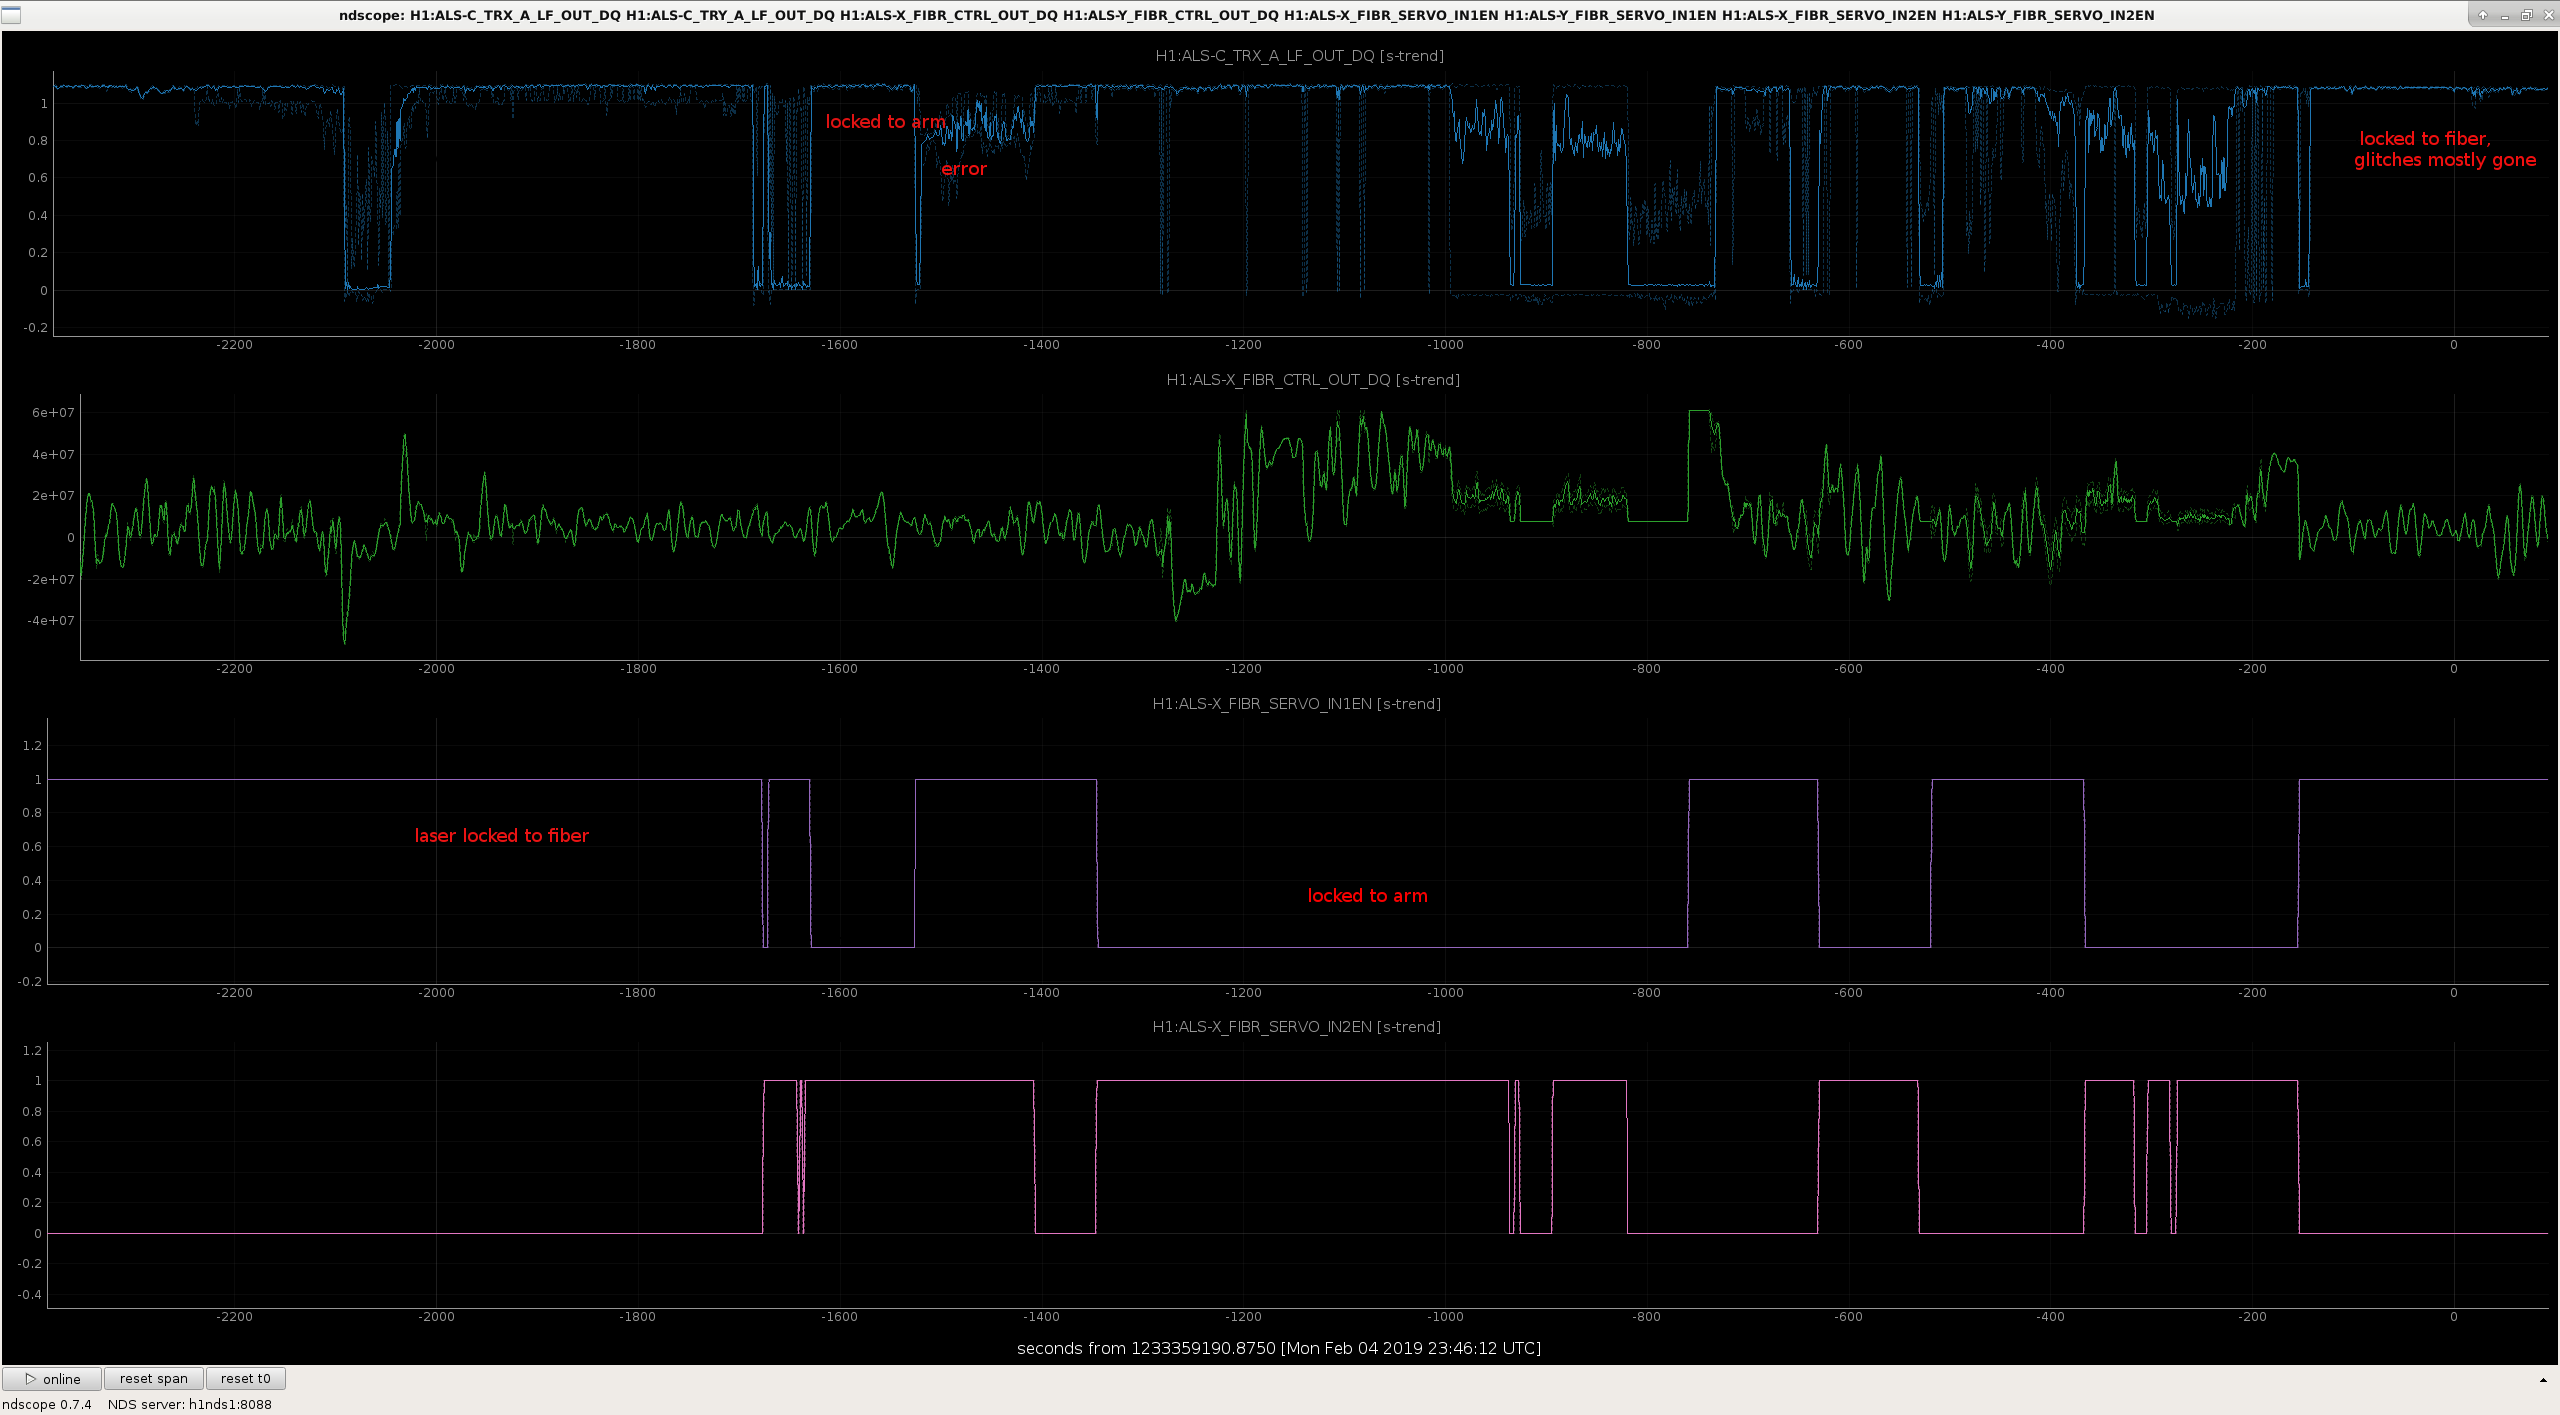Start online mode with the play button
This screenshot has width=2560, height=1415.
pos(52,1378)
